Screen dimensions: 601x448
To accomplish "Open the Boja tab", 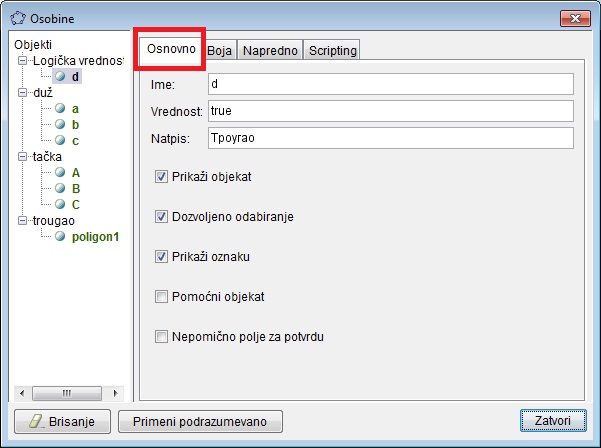I will (x=220, y=50).
